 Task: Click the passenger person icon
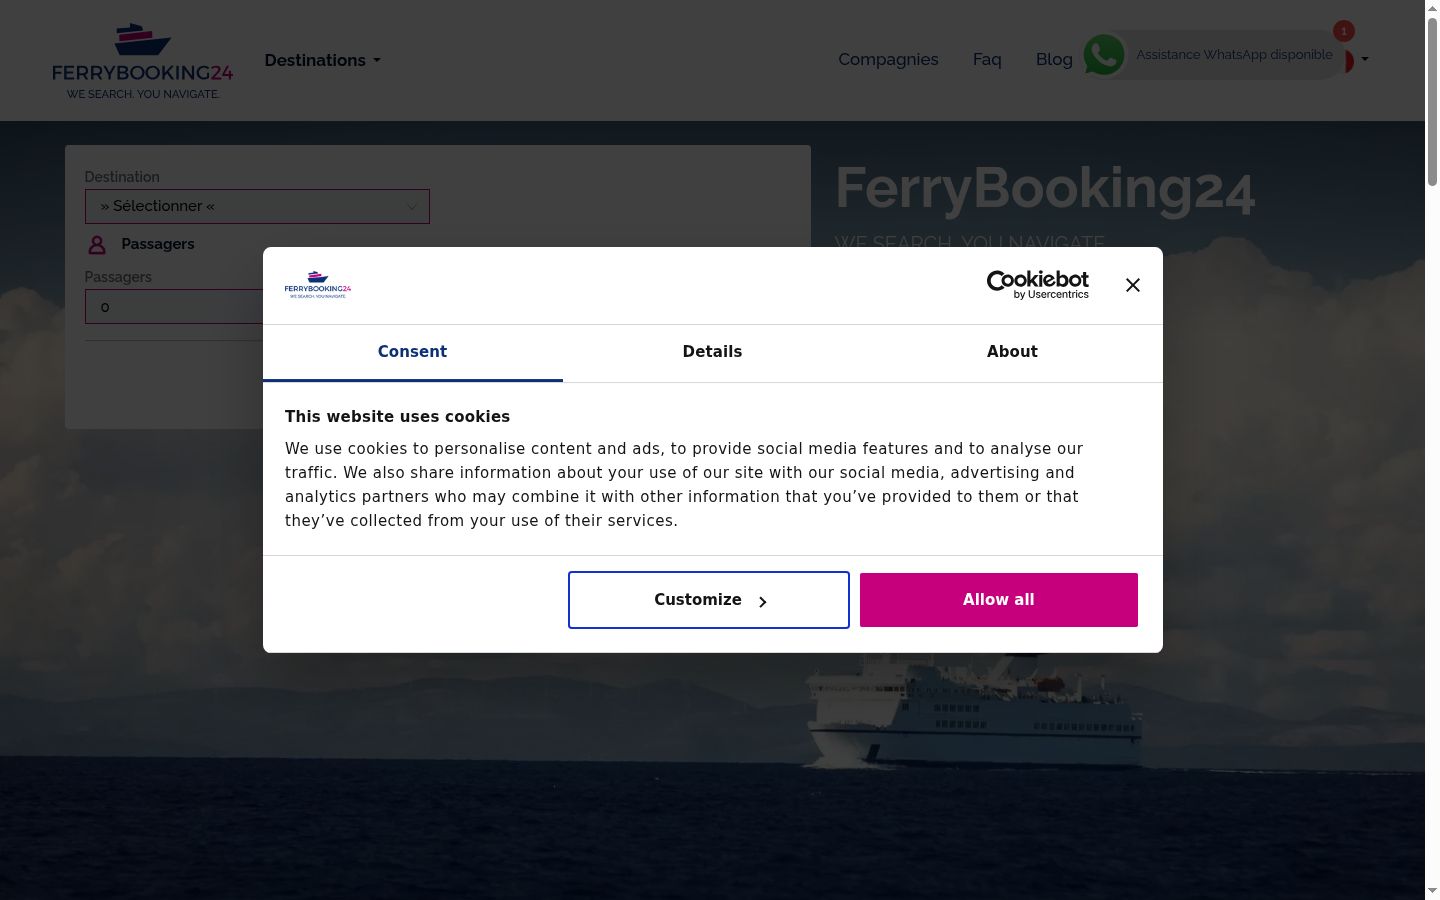[97, 245]
